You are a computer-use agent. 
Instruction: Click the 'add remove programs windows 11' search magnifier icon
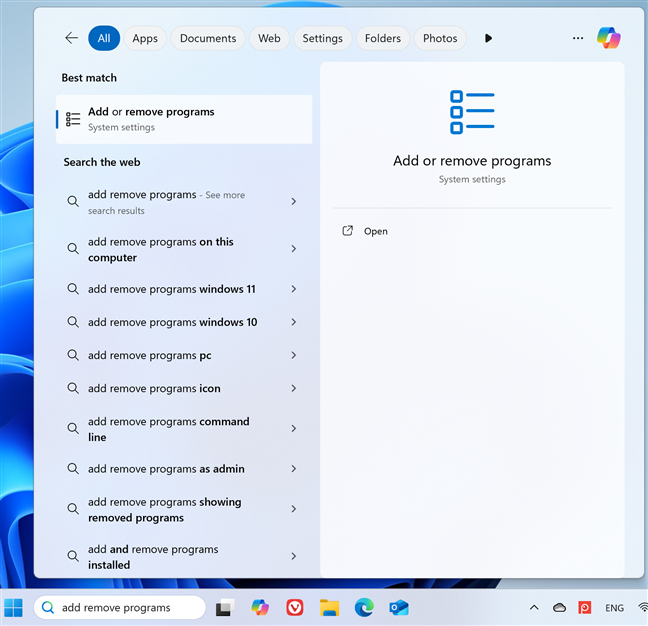pos(73,288)
